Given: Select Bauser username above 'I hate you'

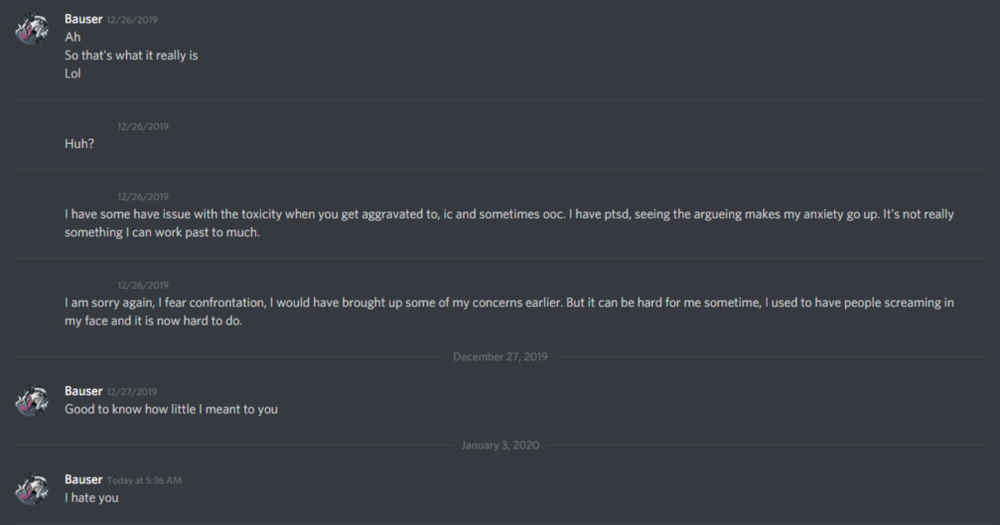Looking at the screenshot, I should (83, 479).
